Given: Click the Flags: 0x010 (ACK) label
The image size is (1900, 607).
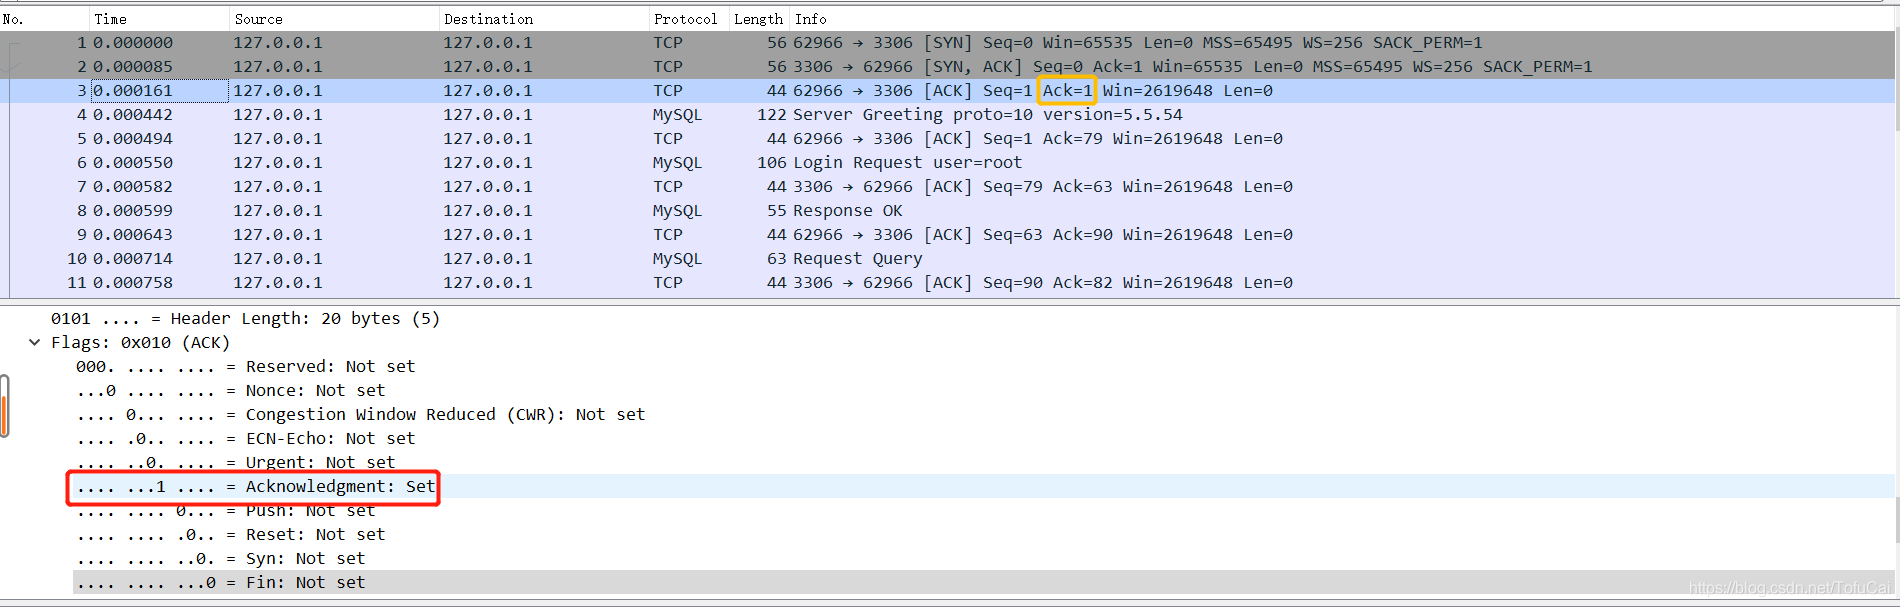Looking at the screenshot, I should point(140,343).
